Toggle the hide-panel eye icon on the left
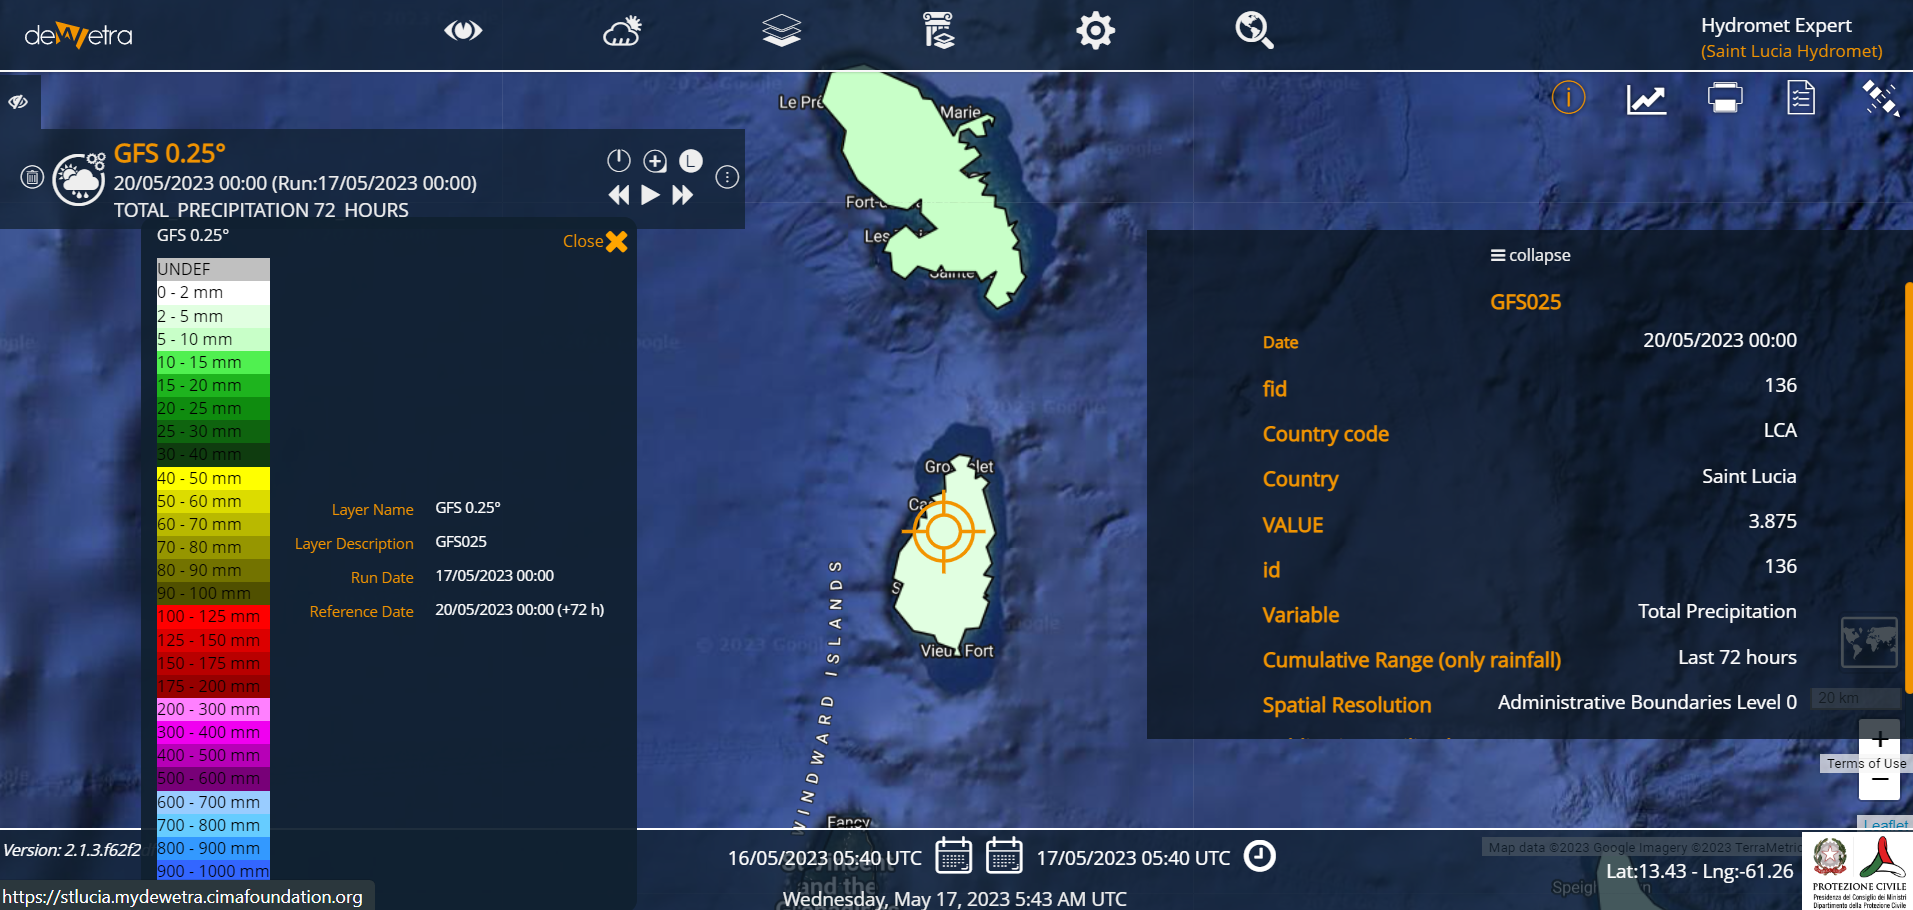 coord(18,101)
